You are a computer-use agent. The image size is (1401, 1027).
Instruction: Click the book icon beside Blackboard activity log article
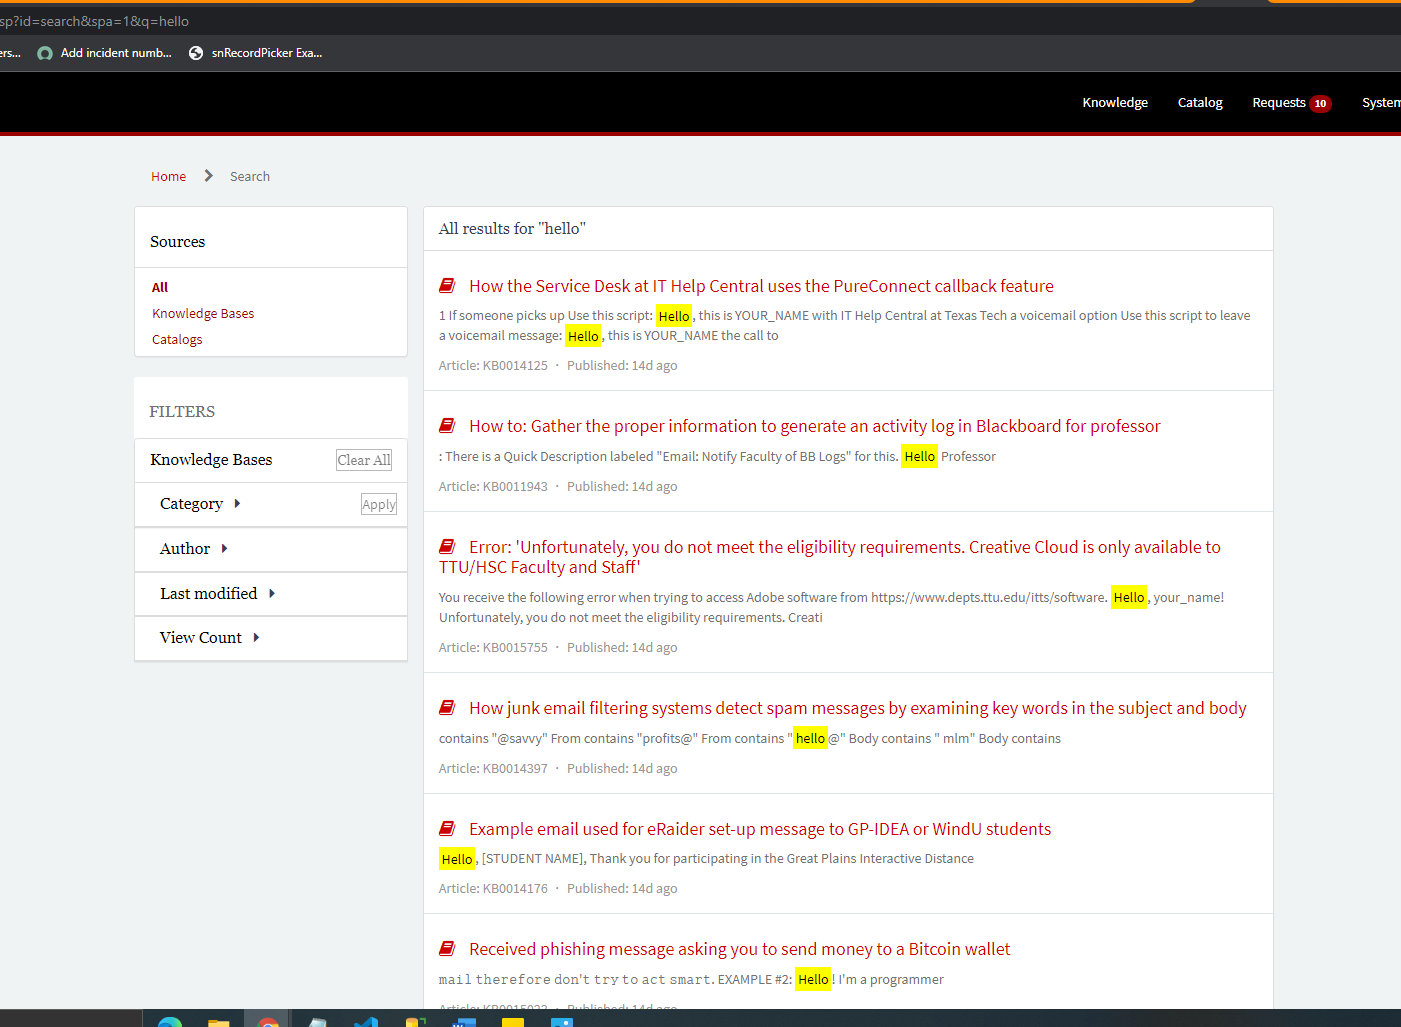447,426
